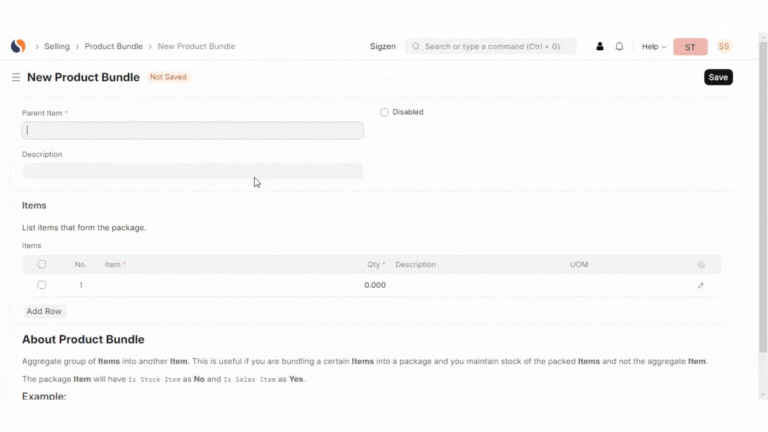Click the pencil edit icon in row 1
This screenshot has height=432, width=768.
700,285
